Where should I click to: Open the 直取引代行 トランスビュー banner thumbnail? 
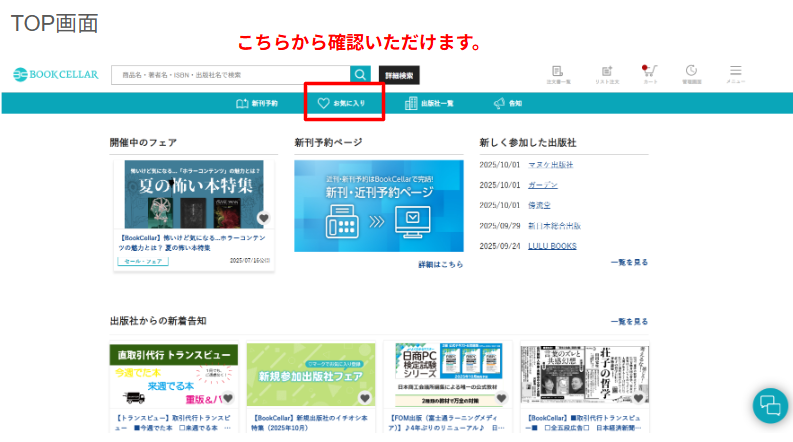coord(173,375)
